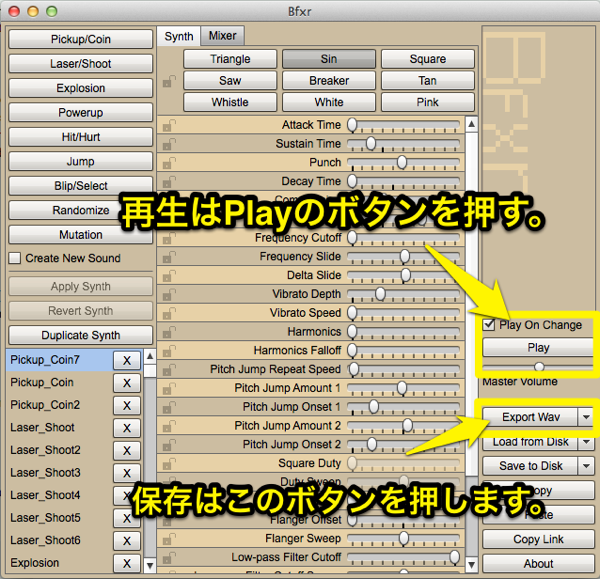Click the Explosion preset button
600x579 pixels.
[81, 88]
